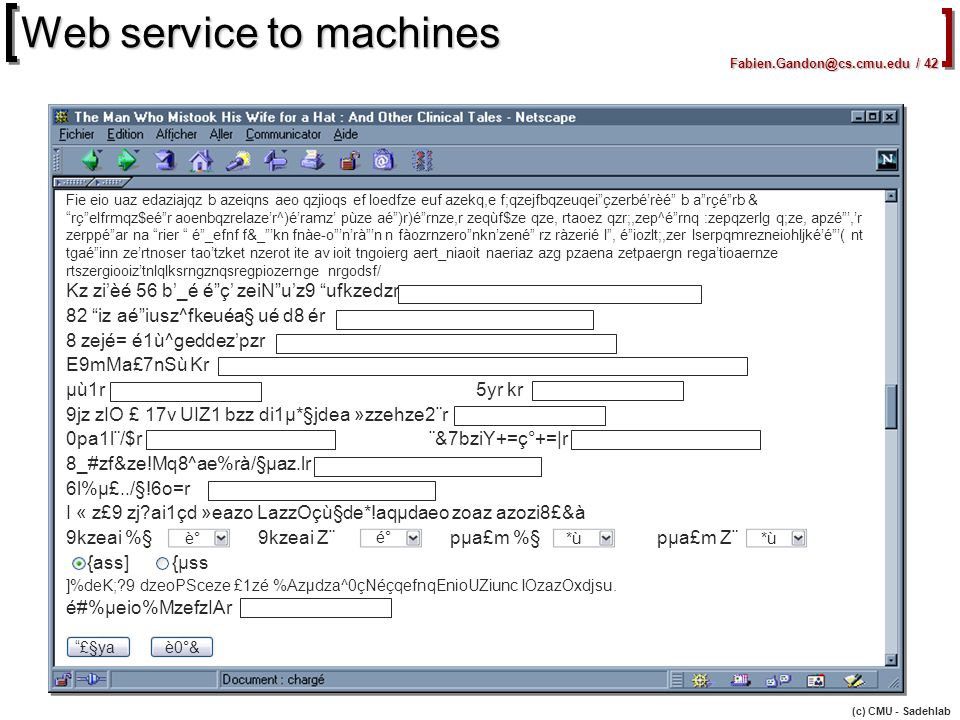960x720 pixels.
Task: Click the 6I%µ£../§!6o=r input field
Action: pyautogui.click(x=322, y=491)
